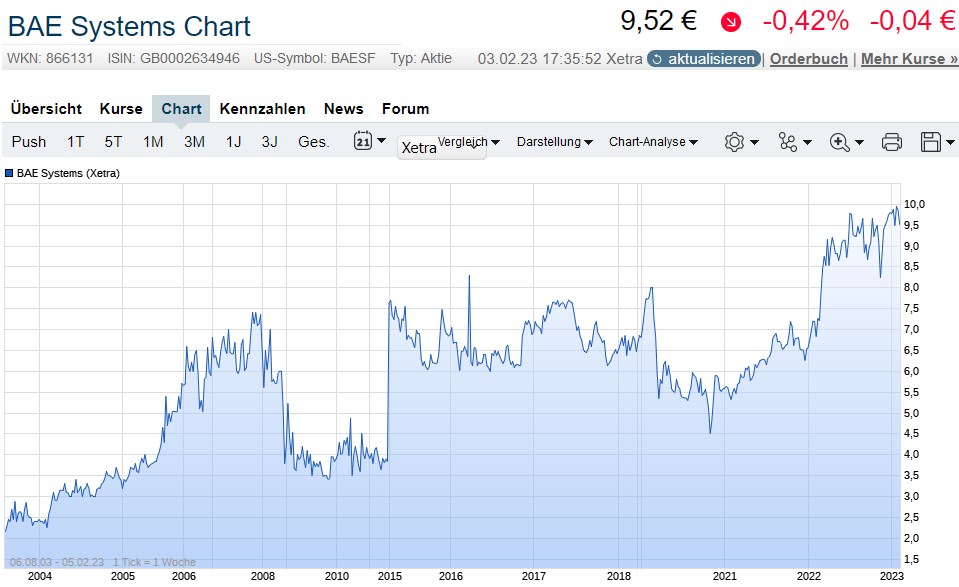Switch to the Übersicht tab
Image resolution: width=959 pixels, height=587 pixels.
click(x=46, y=109)
